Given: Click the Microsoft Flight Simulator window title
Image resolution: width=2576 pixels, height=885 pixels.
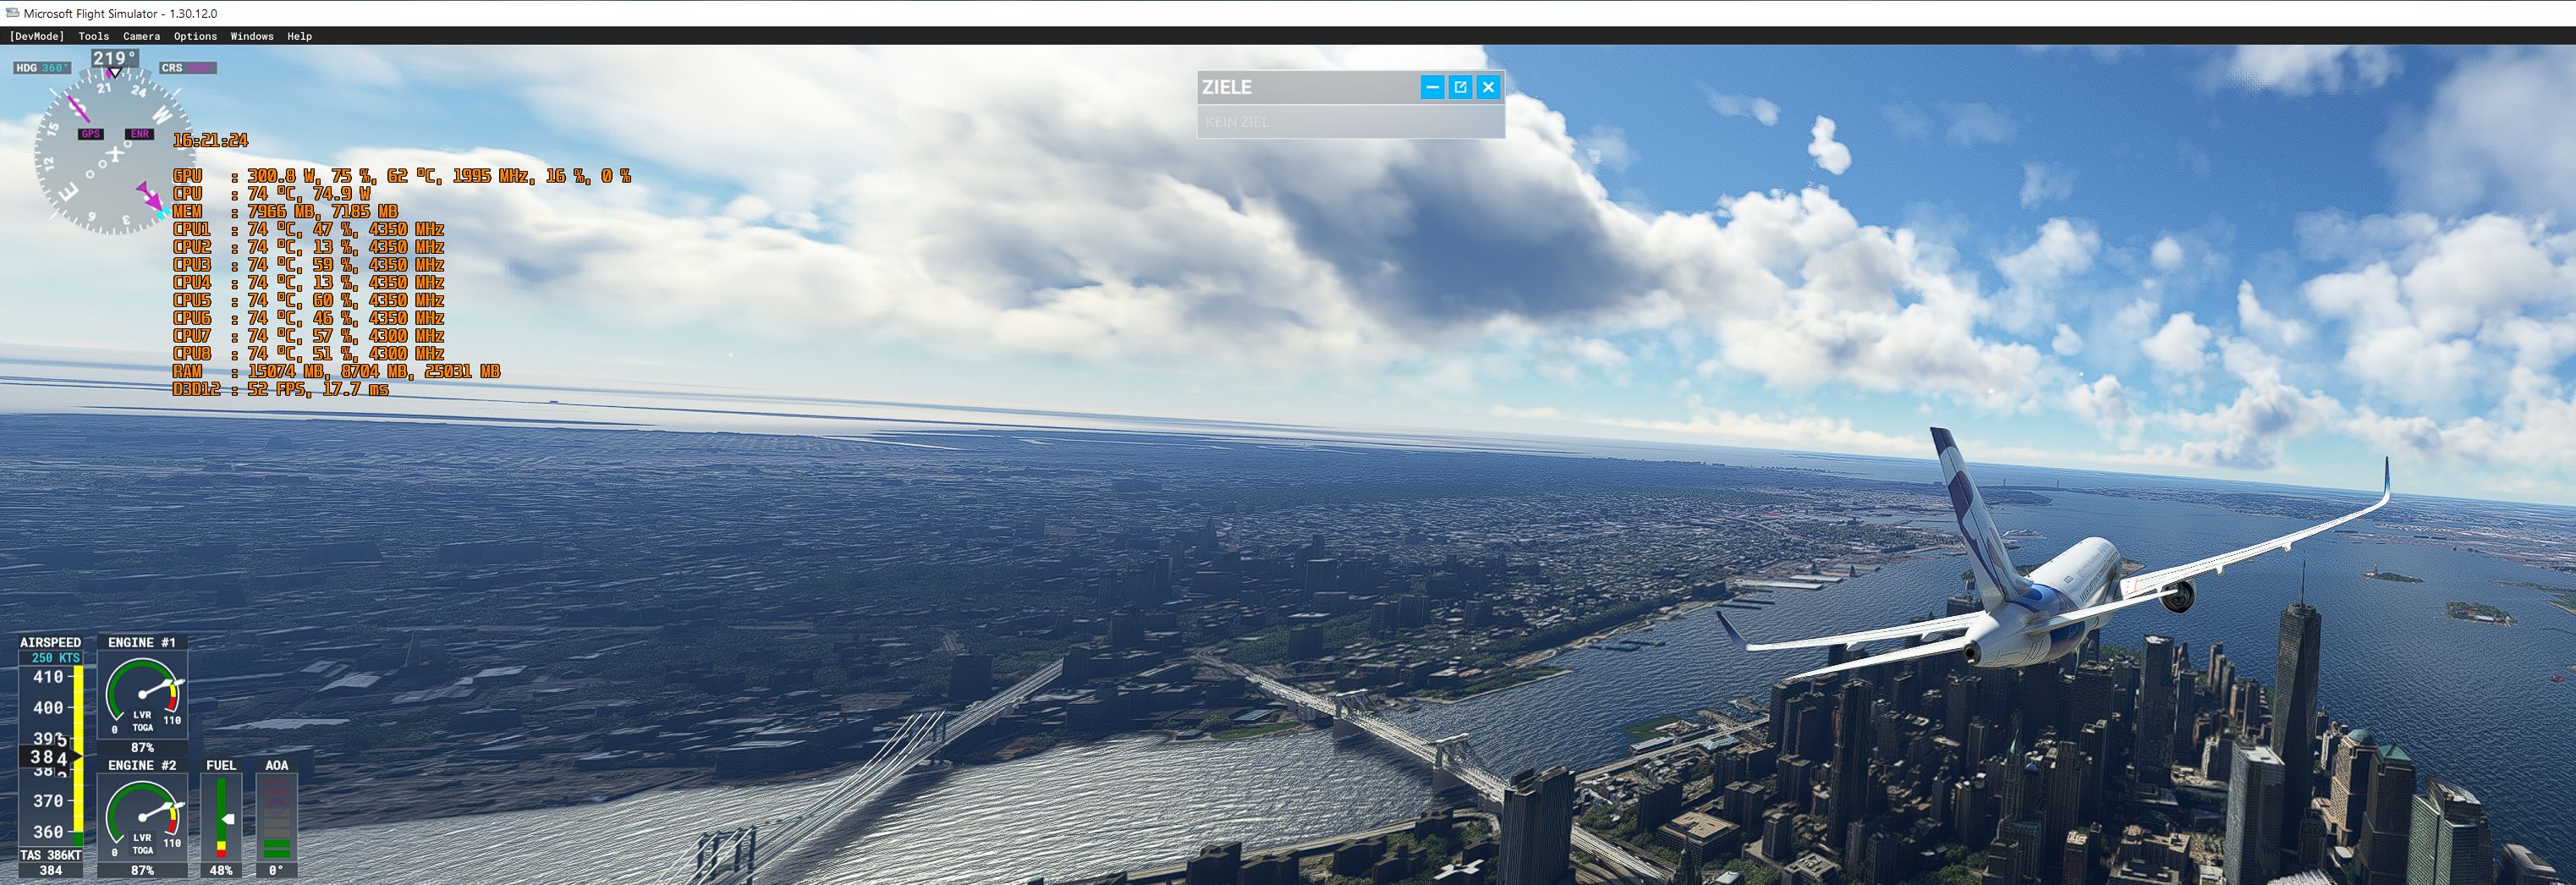Looking at the screenshot, I should point(120,13).
